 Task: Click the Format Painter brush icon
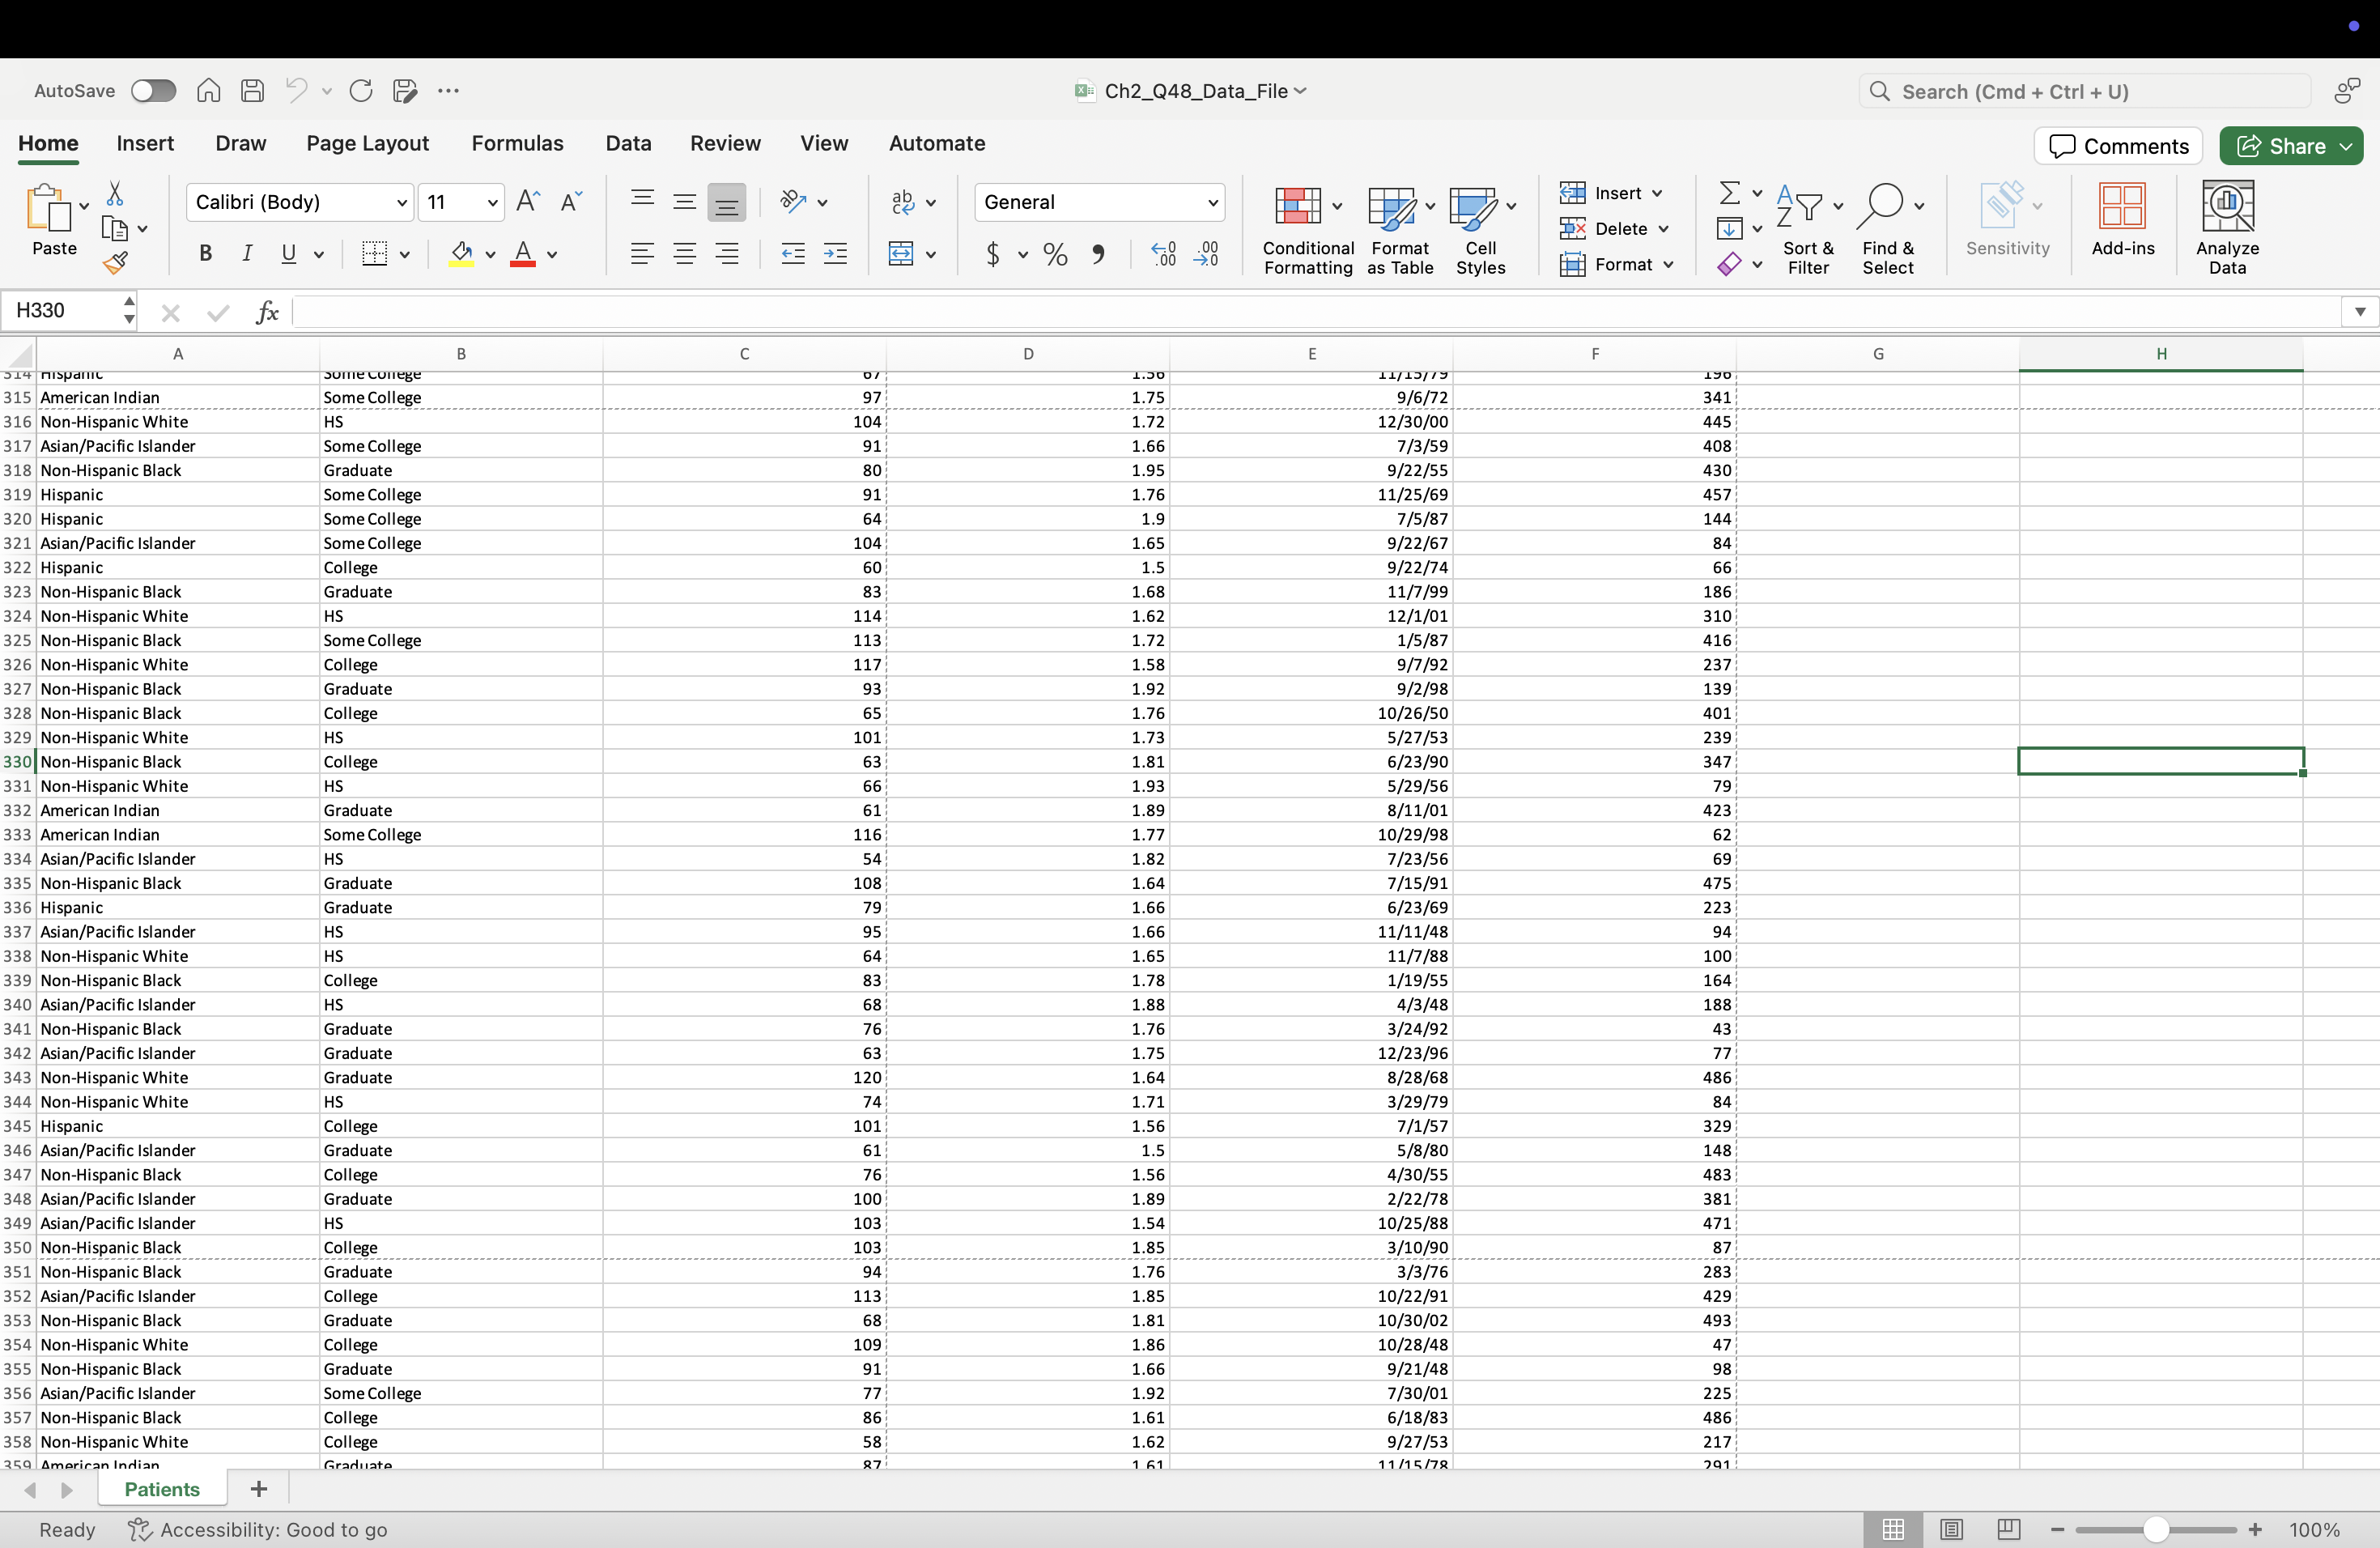pos(115,264)
